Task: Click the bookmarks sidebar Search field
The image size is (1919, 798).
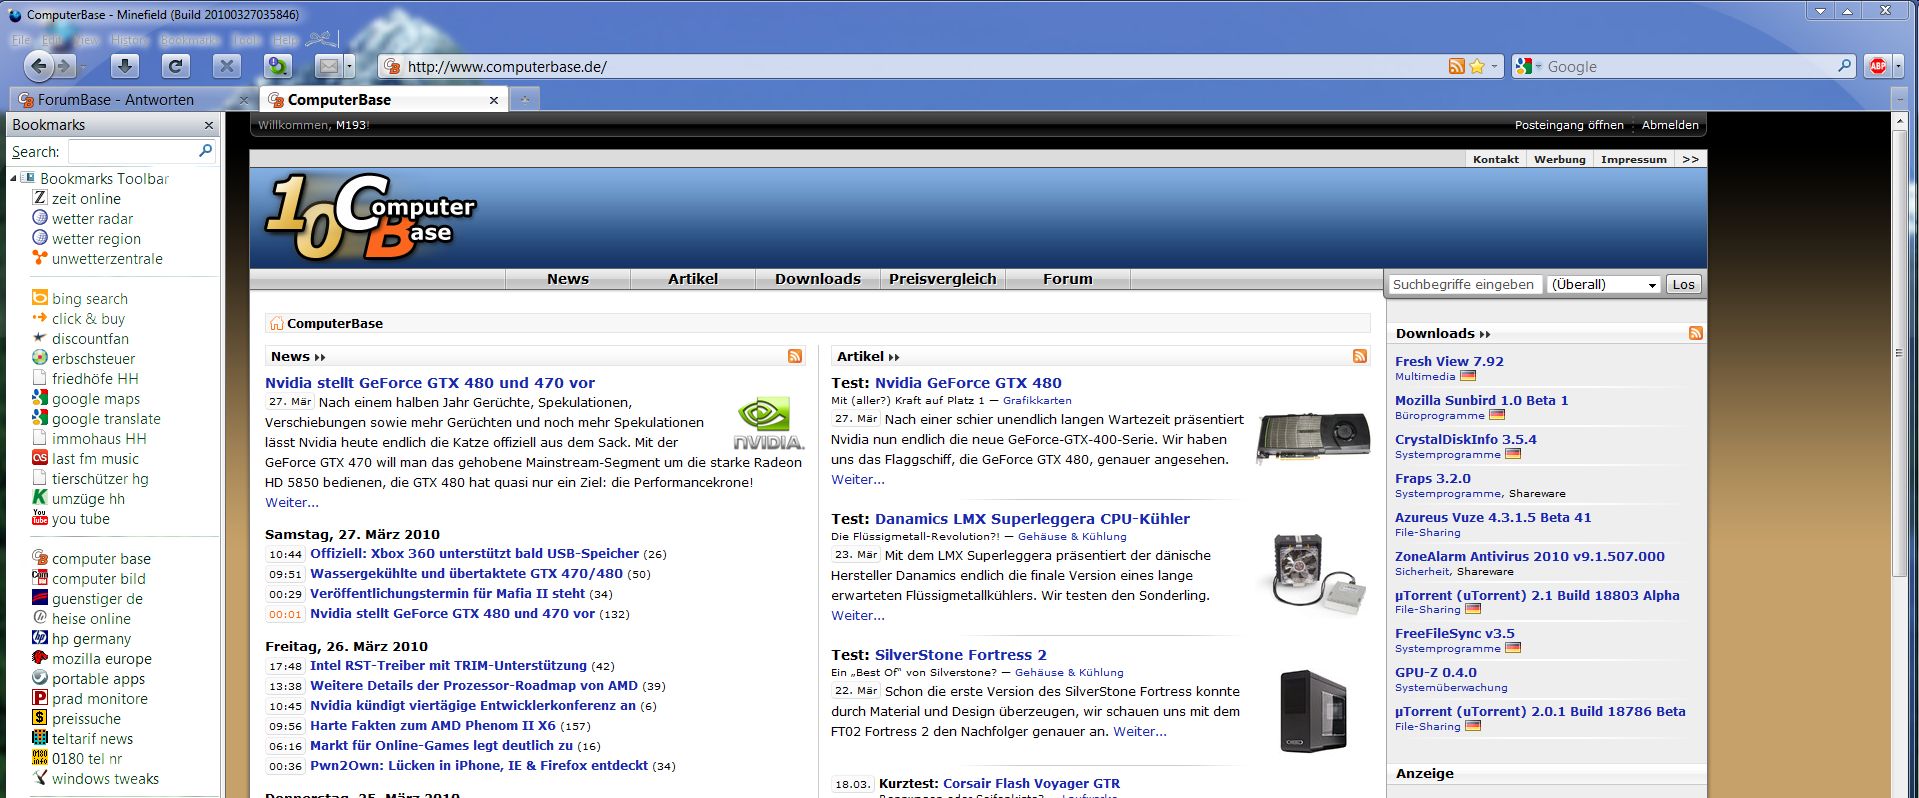Action: (x=142, y=151)
